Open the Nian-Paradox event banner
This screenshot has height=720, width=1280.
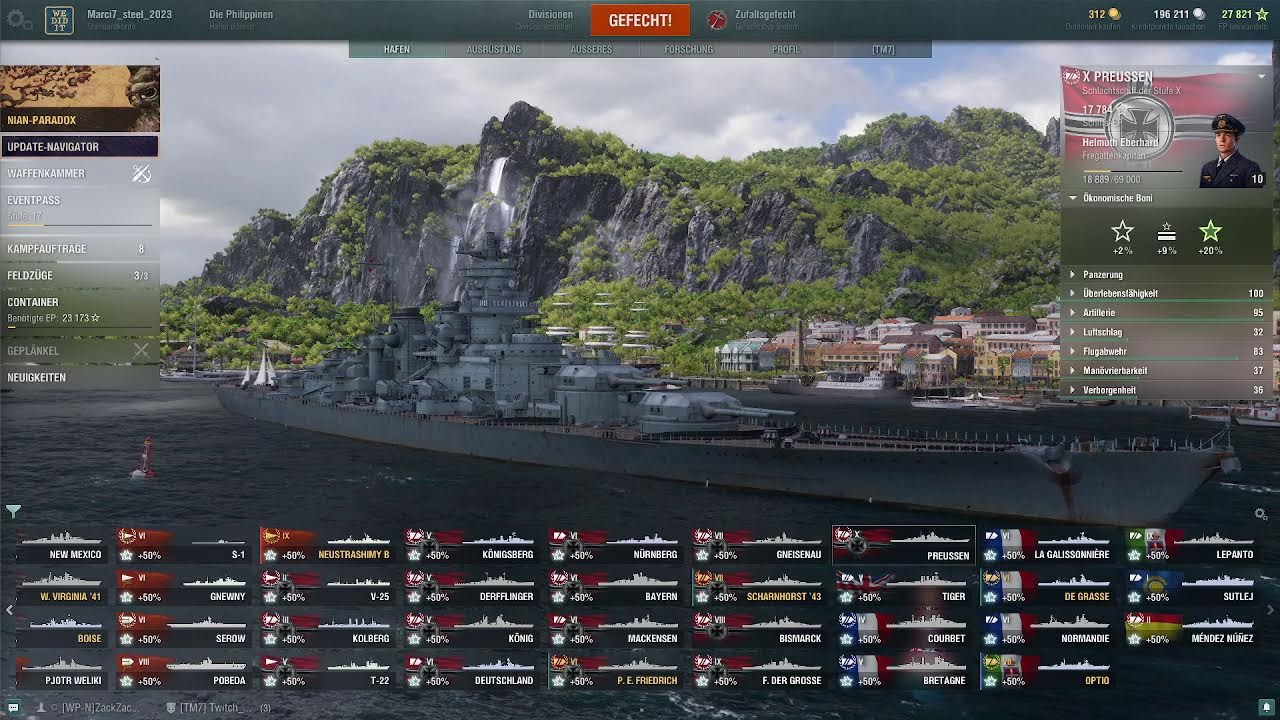(x=80, y=98)
